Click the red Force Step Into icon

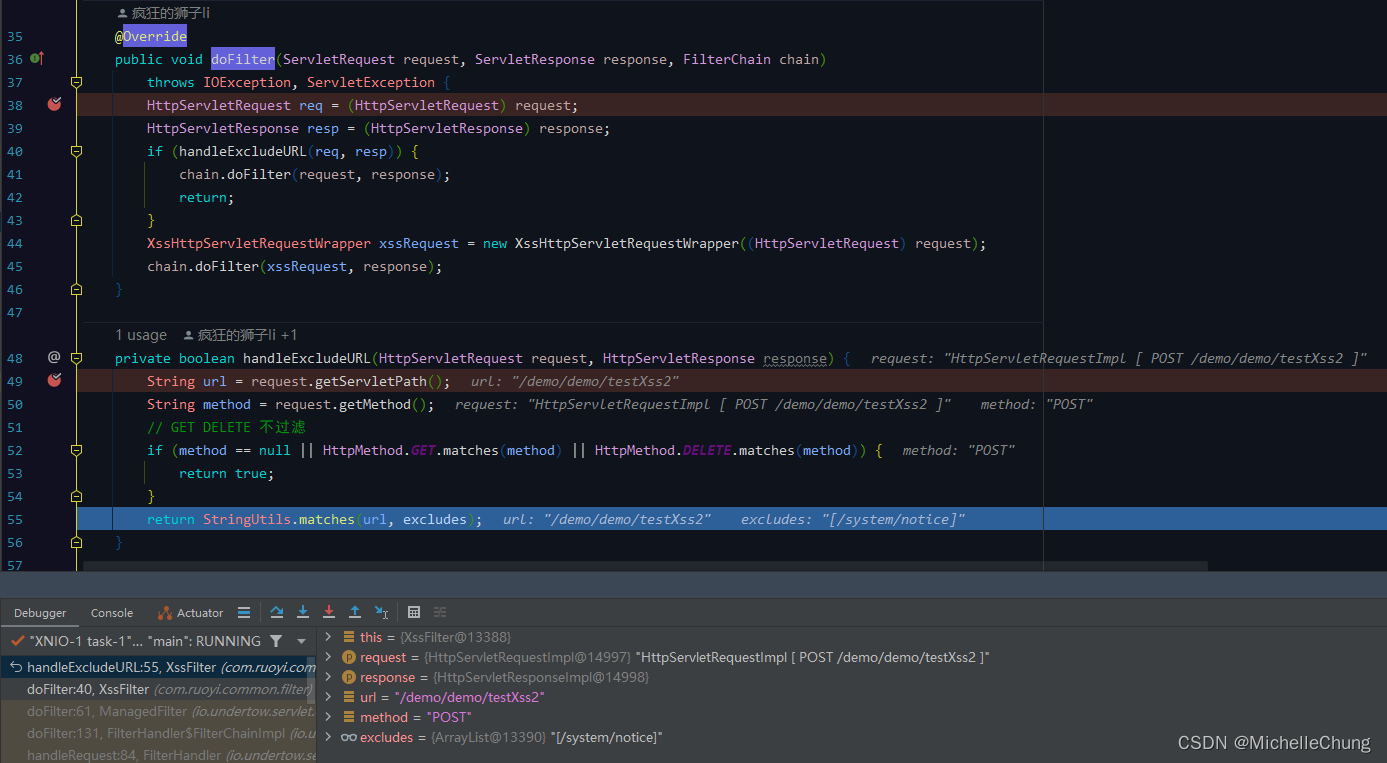pyautogui.click(x=329, y=612)
